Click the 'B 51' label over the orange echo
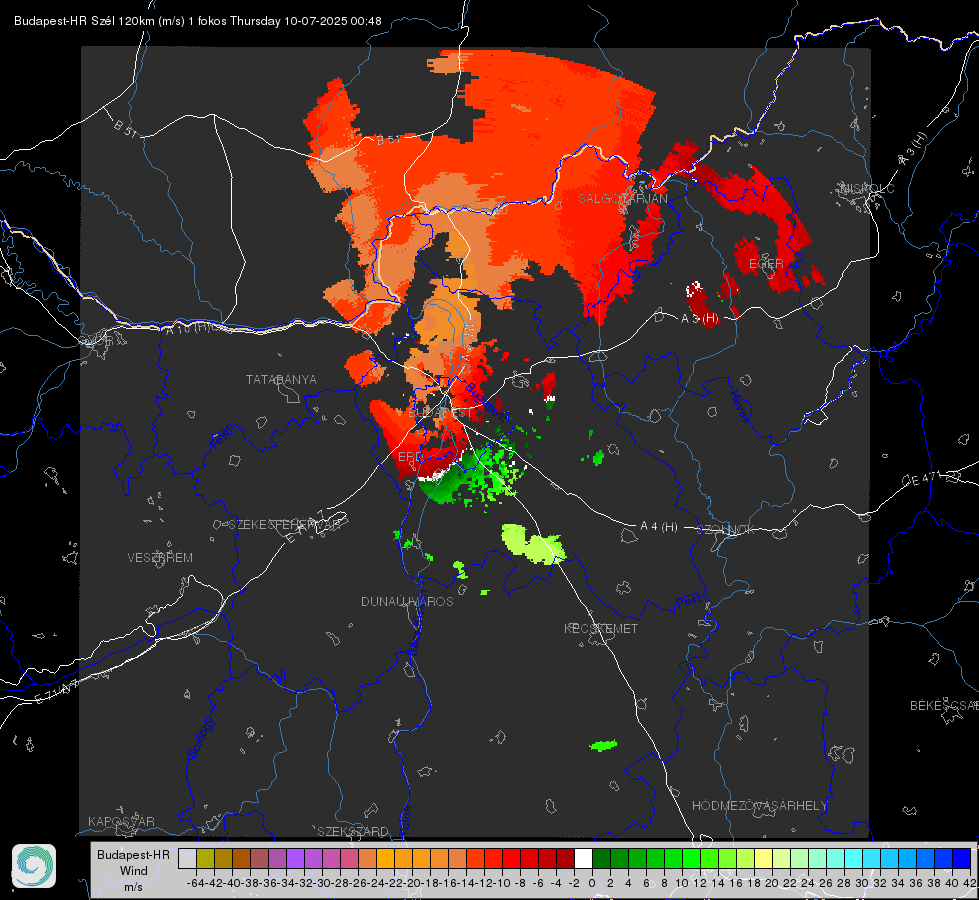 tap(388, 140)
